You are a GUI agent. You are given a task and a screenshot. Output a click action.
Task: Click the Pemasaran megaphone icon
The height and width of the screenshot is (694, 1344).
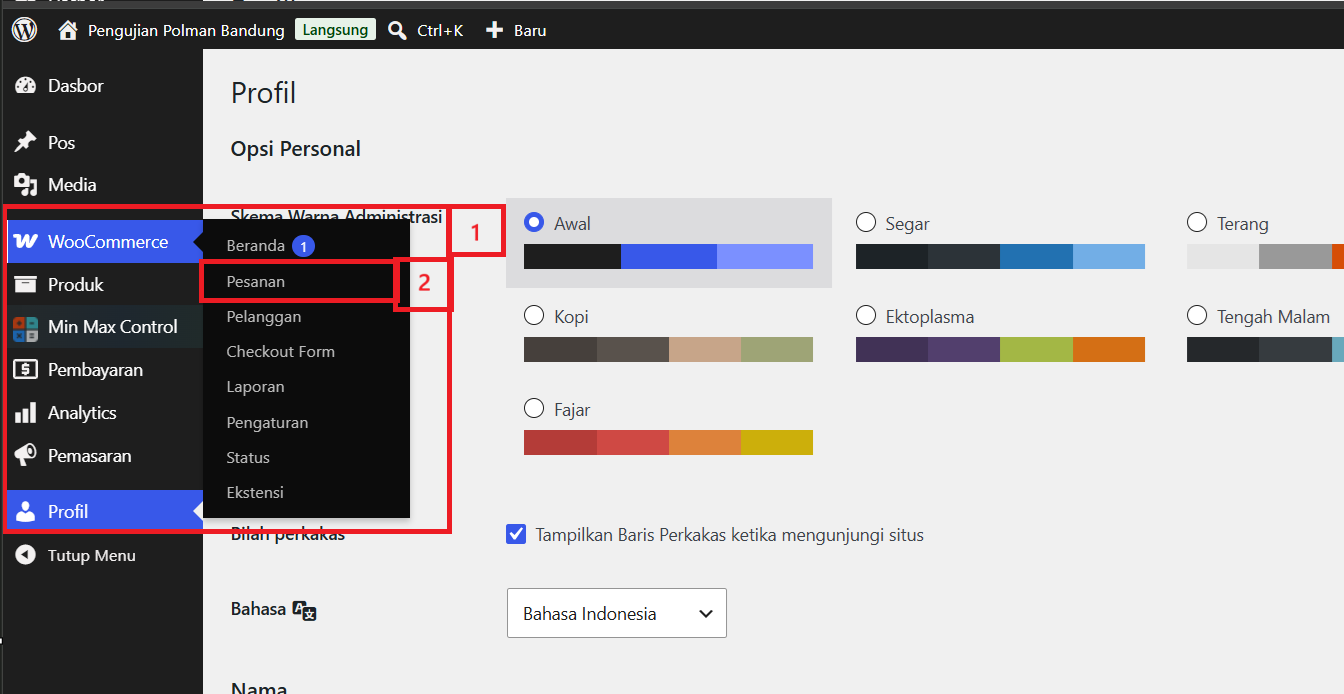26,456
